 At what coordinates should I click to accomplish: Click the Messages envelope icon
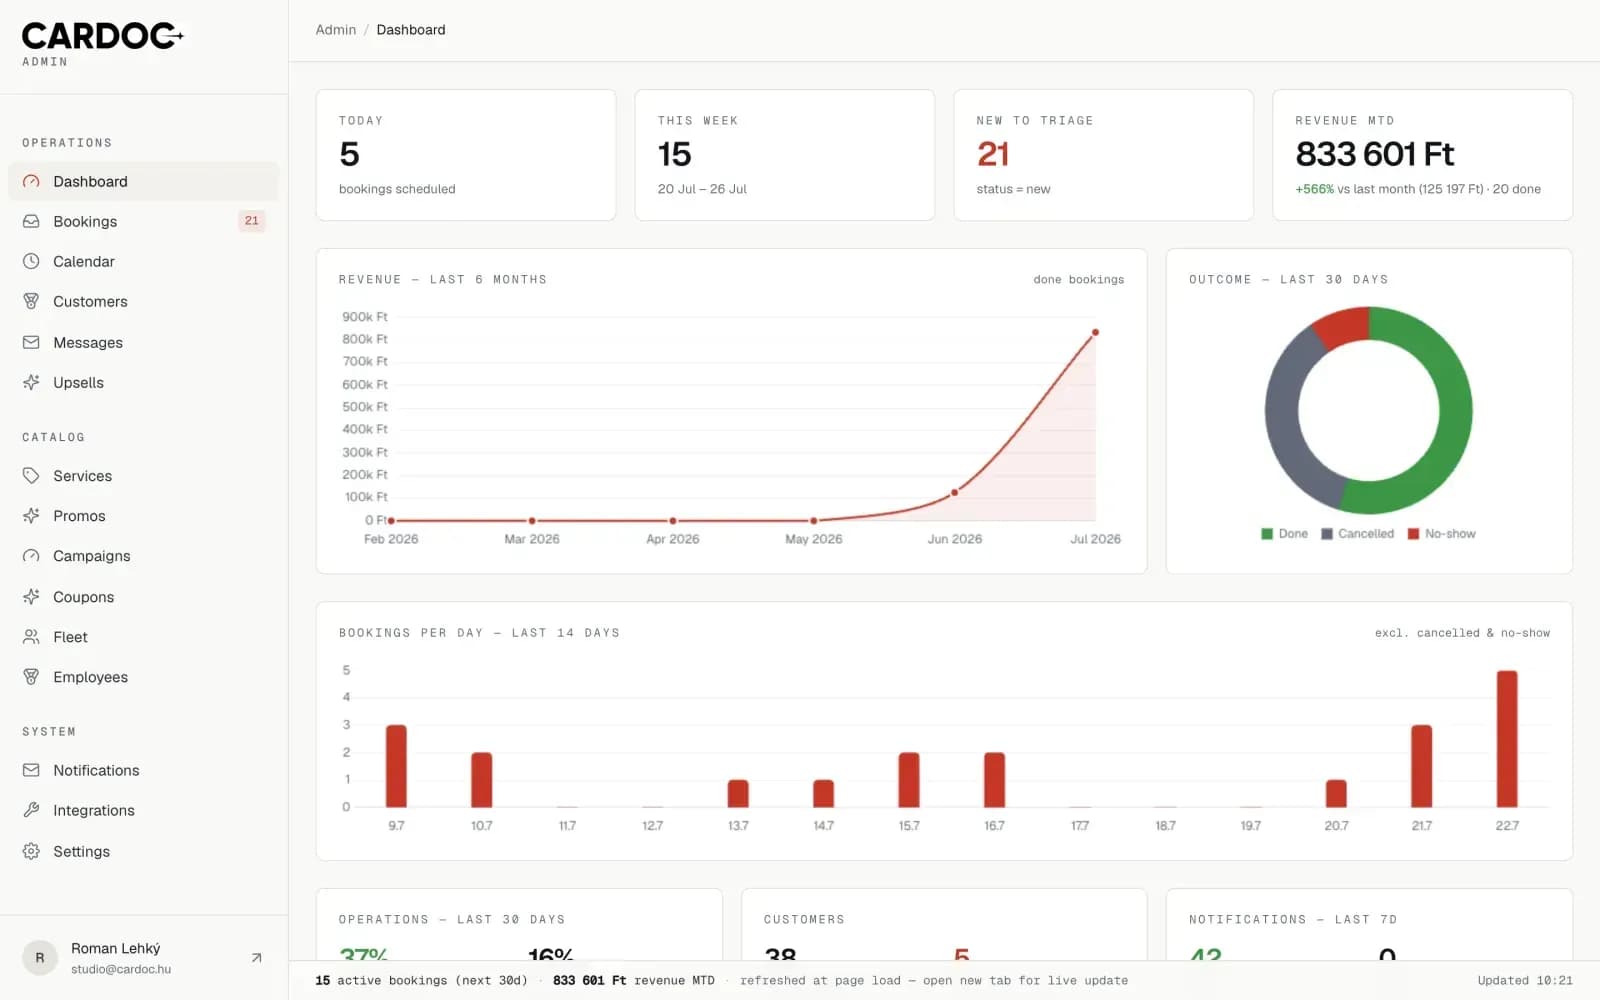tap(31, 342)
